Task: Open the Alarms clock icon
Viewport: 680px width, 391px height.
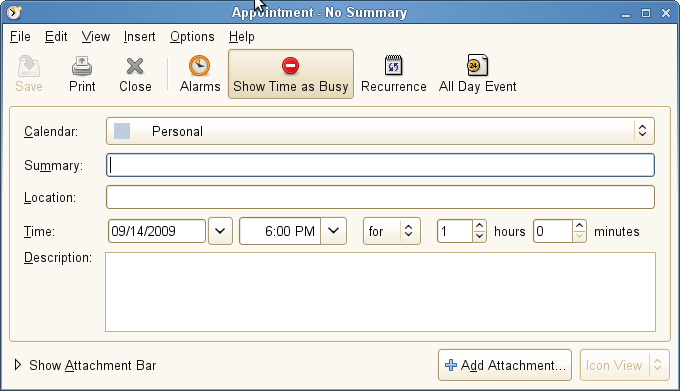Action: [x=199, y=66]
